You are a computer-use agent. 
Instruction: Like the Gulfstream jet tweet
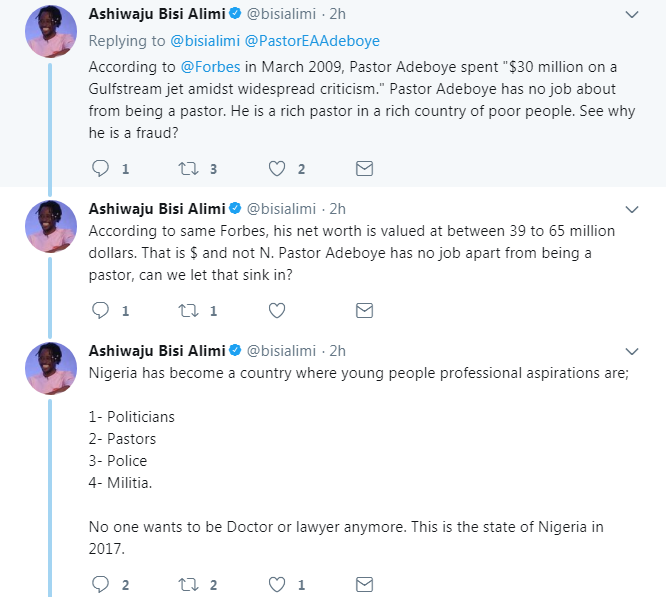click(x=279, y=168)
